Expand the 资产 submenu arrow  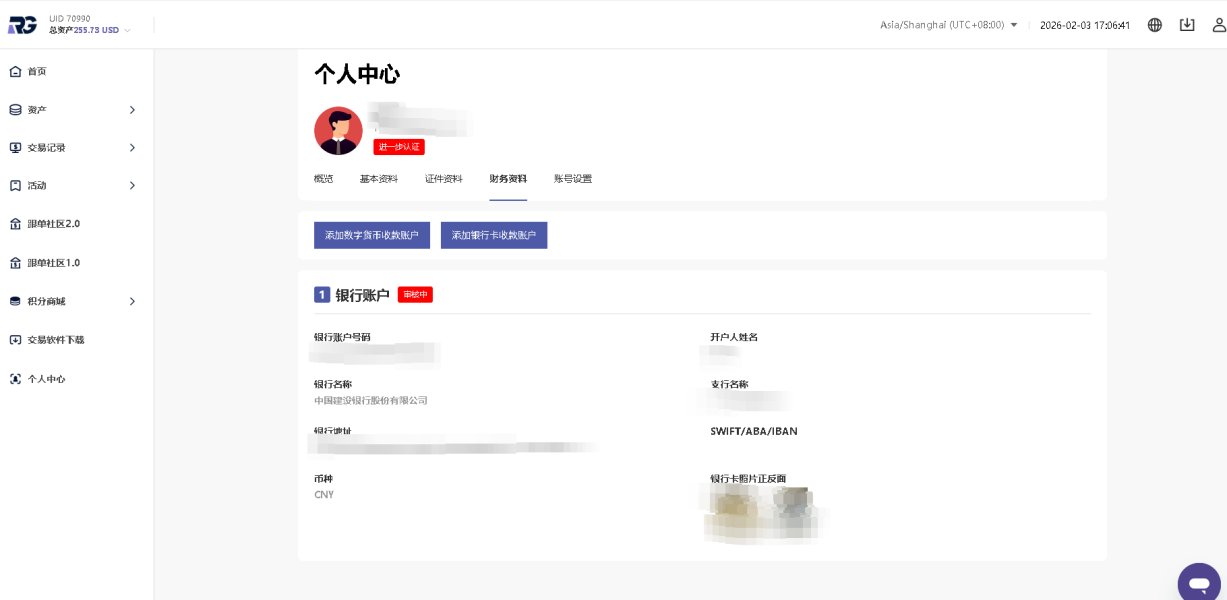132,110
